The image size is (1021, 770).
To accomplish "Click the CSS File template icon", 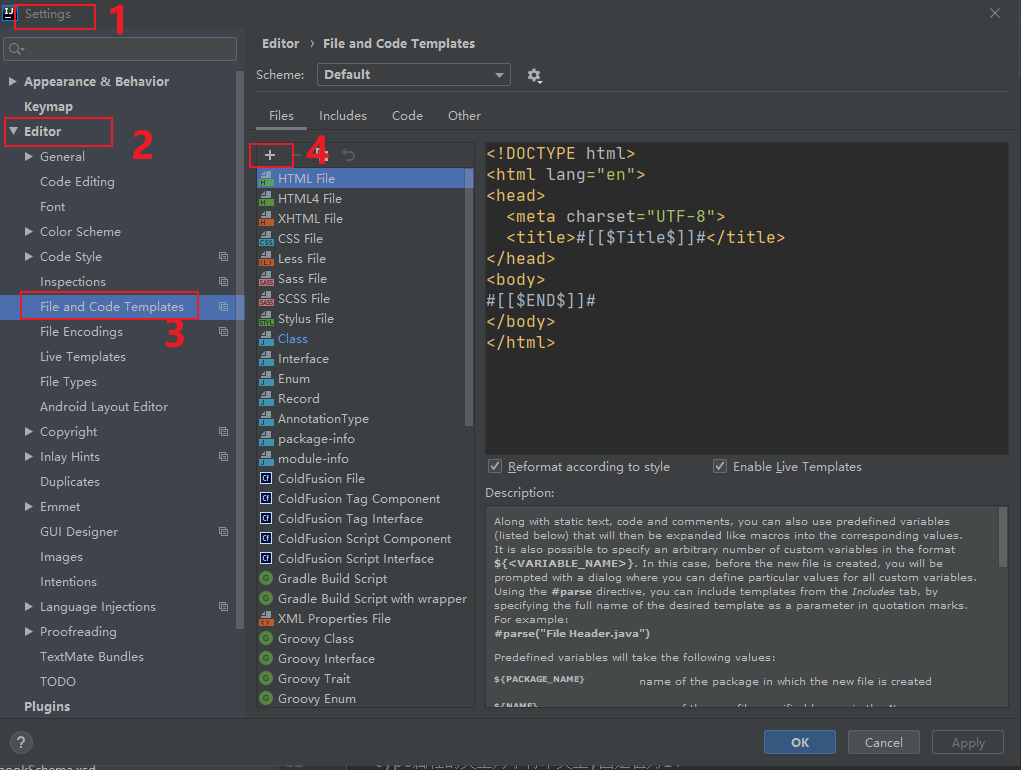I will pyautogui.click(x=266, y=239).
